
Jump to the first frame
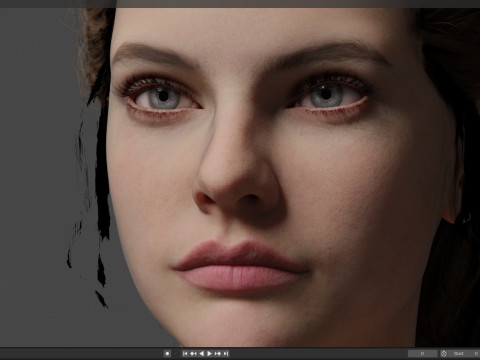(185, 353)
